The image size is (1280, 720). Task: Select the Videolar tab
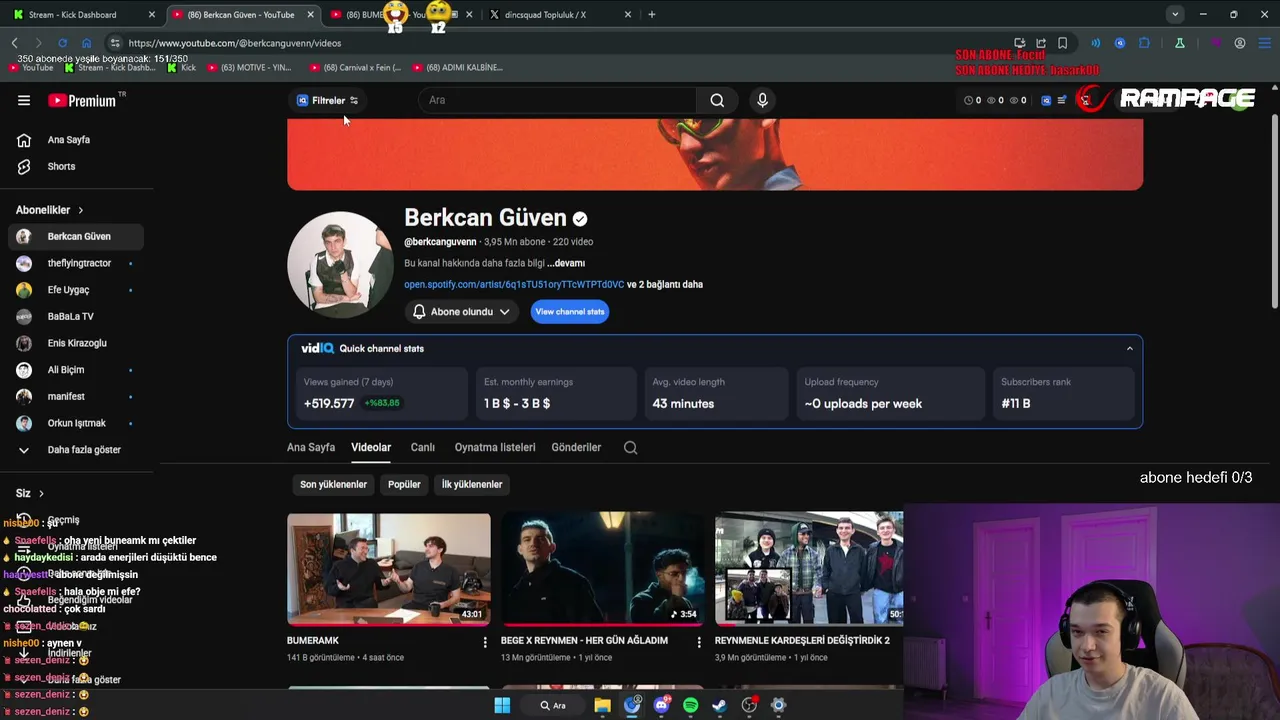tap(371, 447)
